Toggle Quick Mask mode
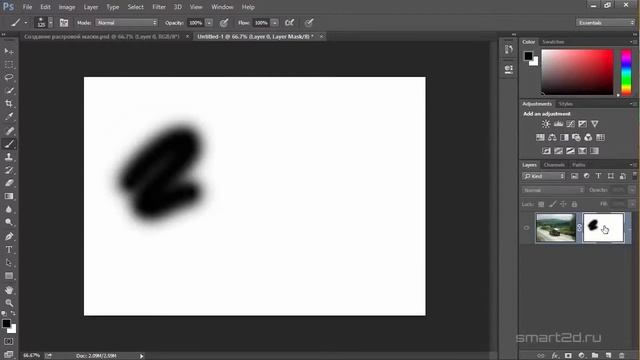 pos(9,341)
